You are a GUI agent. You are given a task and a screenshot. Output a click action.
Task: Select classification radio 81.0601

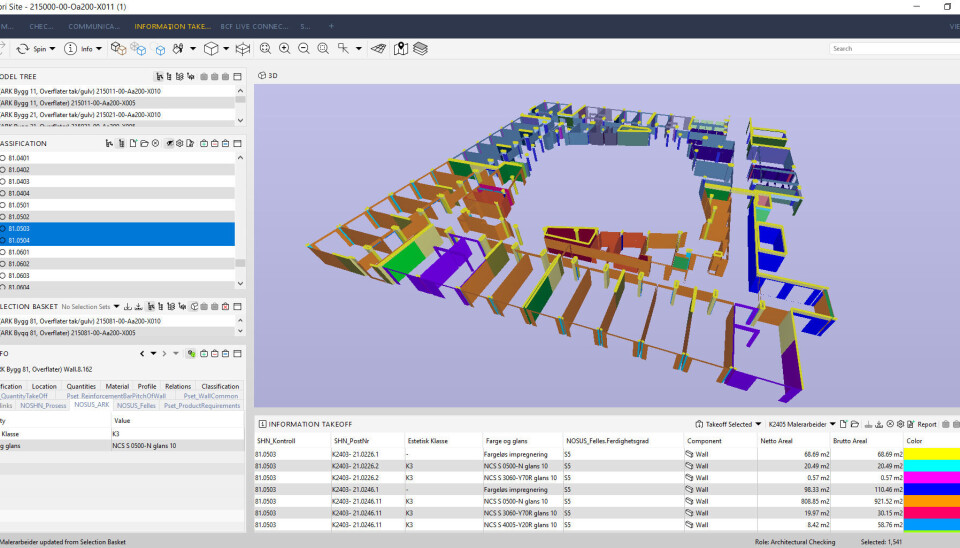tap(2, 252)
